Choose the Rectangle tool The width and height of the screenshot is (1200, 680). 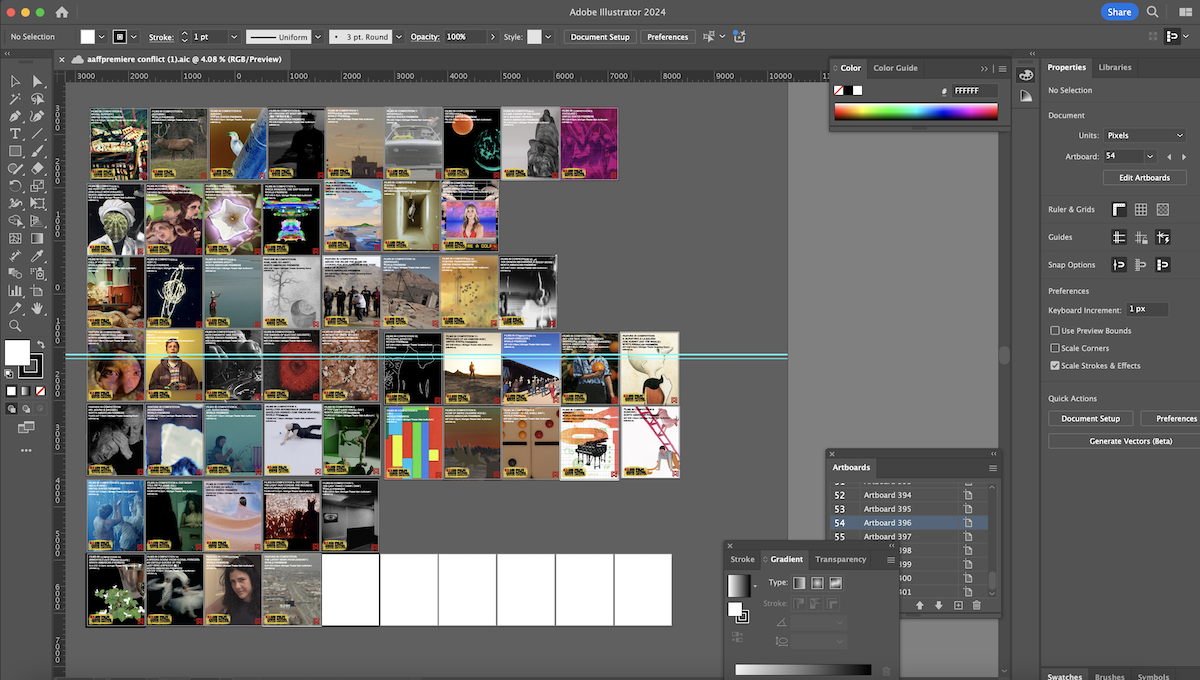pyautogui.click(x=16, y=151)
